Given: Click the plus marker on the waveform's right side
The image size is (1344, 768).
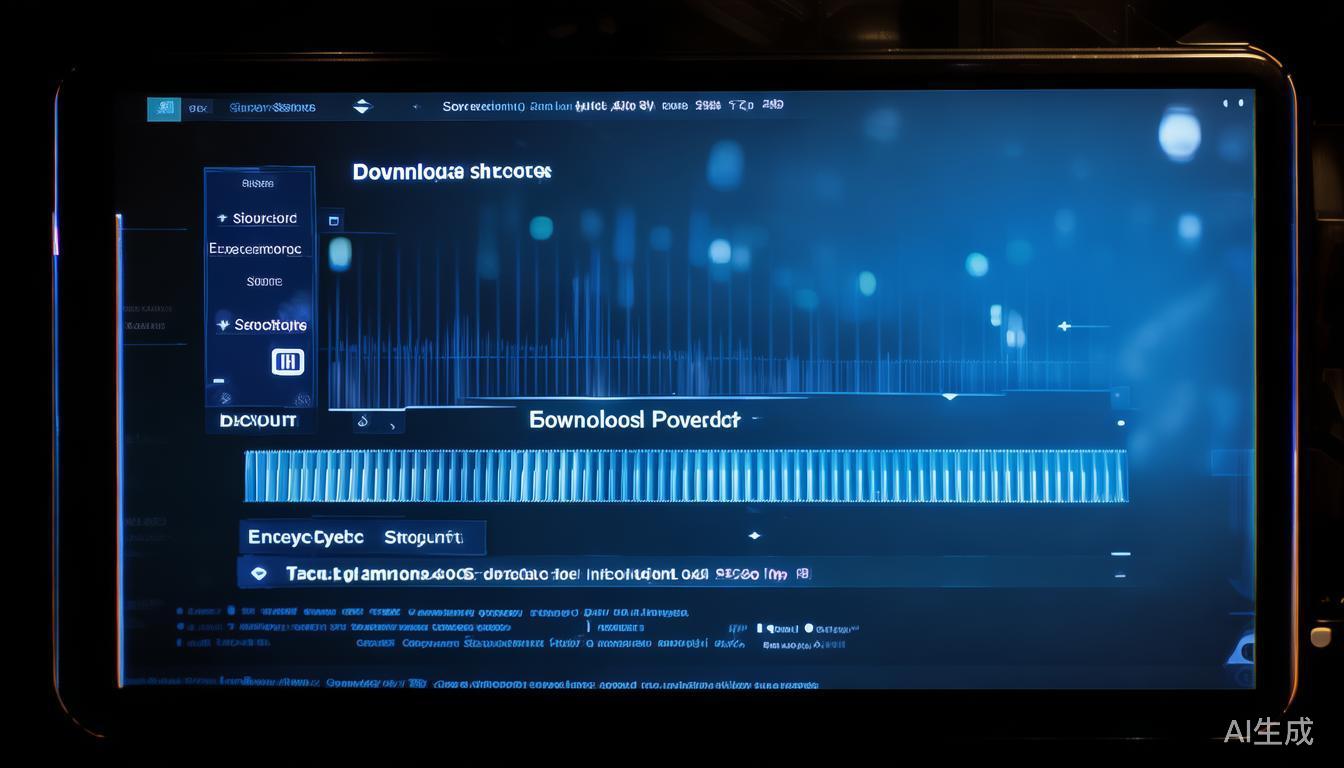Looking at the screenshot, I should click(1064, 326).
